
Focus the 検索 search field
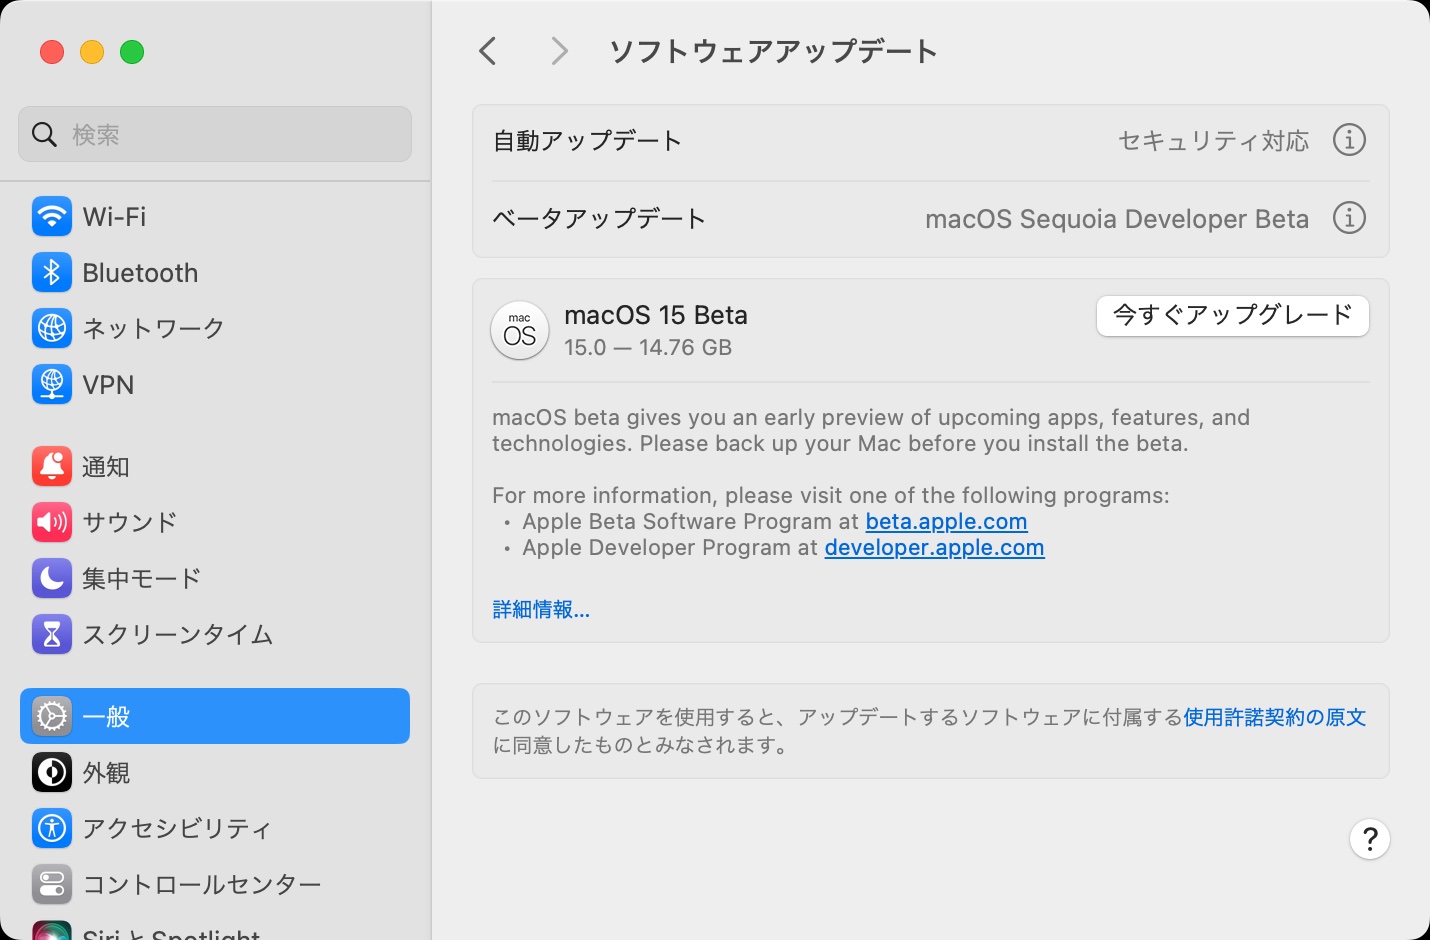point(215,134)
